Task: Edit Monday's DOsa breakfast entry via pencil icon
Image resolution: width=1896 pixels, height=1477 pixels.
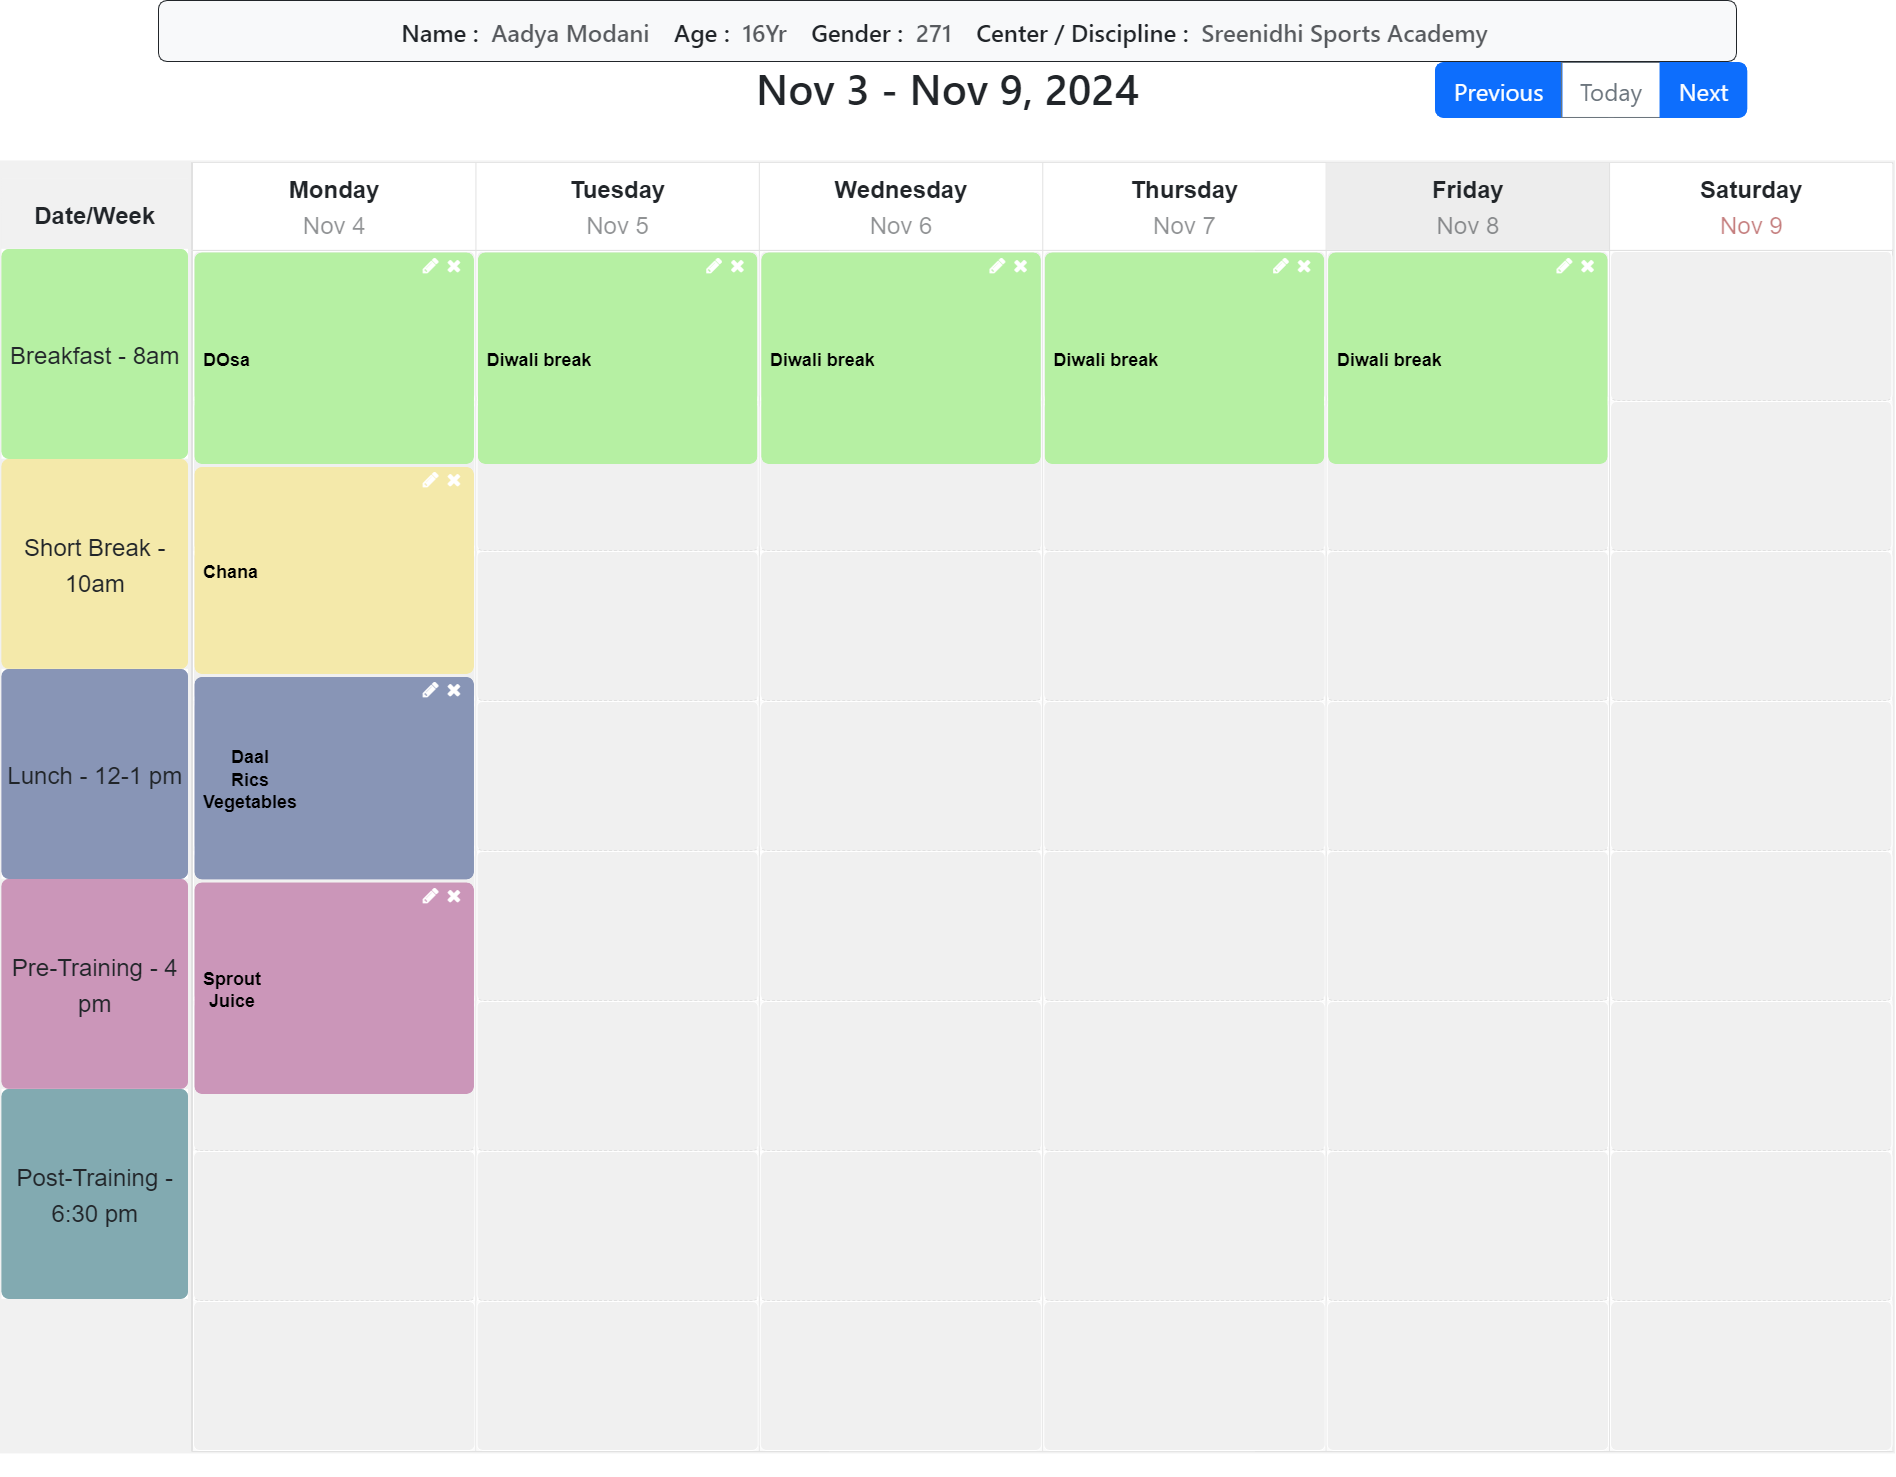Action: (x=430, y=266)
